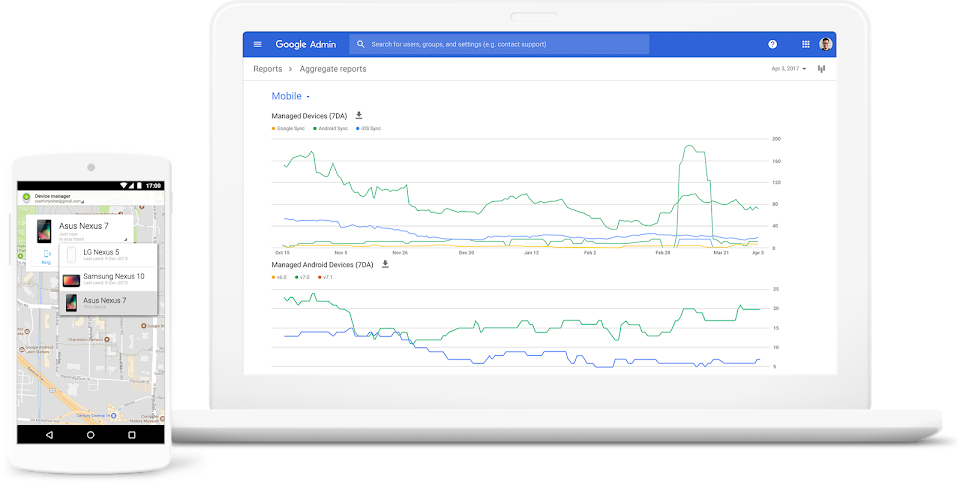Download the Managed Devices (7DA) chart
960x500 pixels.
point(359,116)
